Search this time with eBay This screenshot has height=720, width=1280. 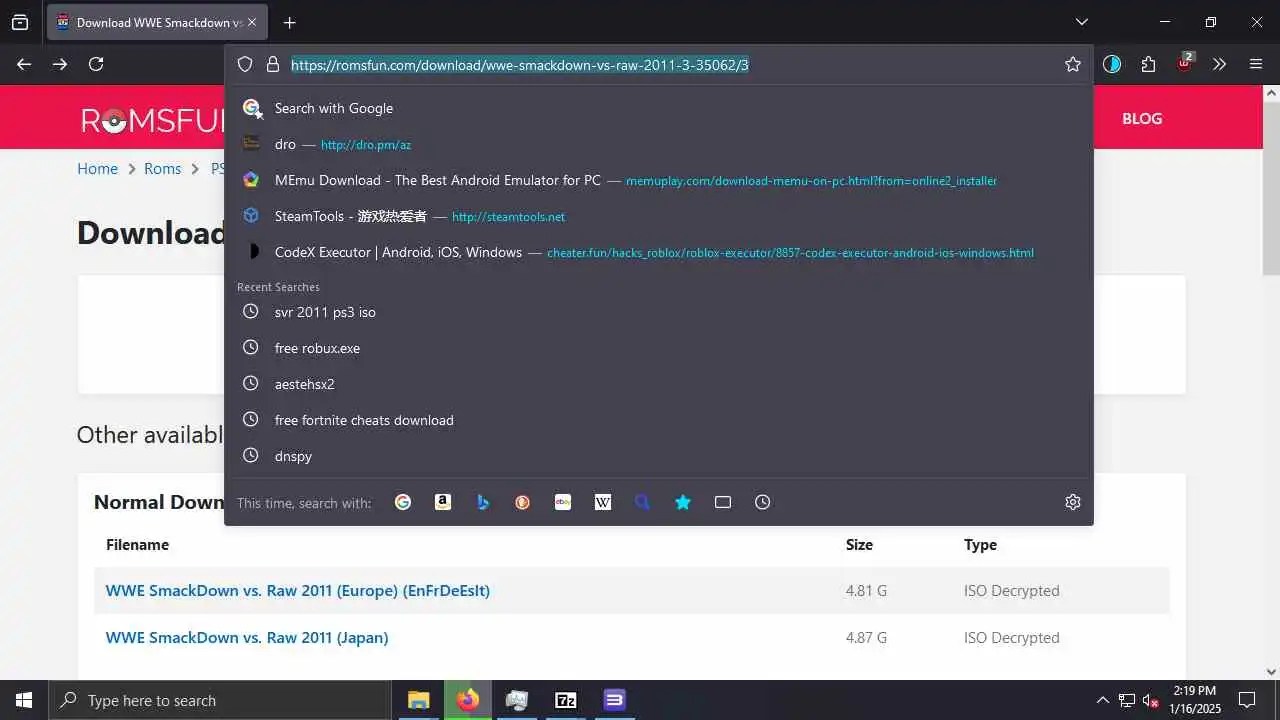click(x=563, y=502)
